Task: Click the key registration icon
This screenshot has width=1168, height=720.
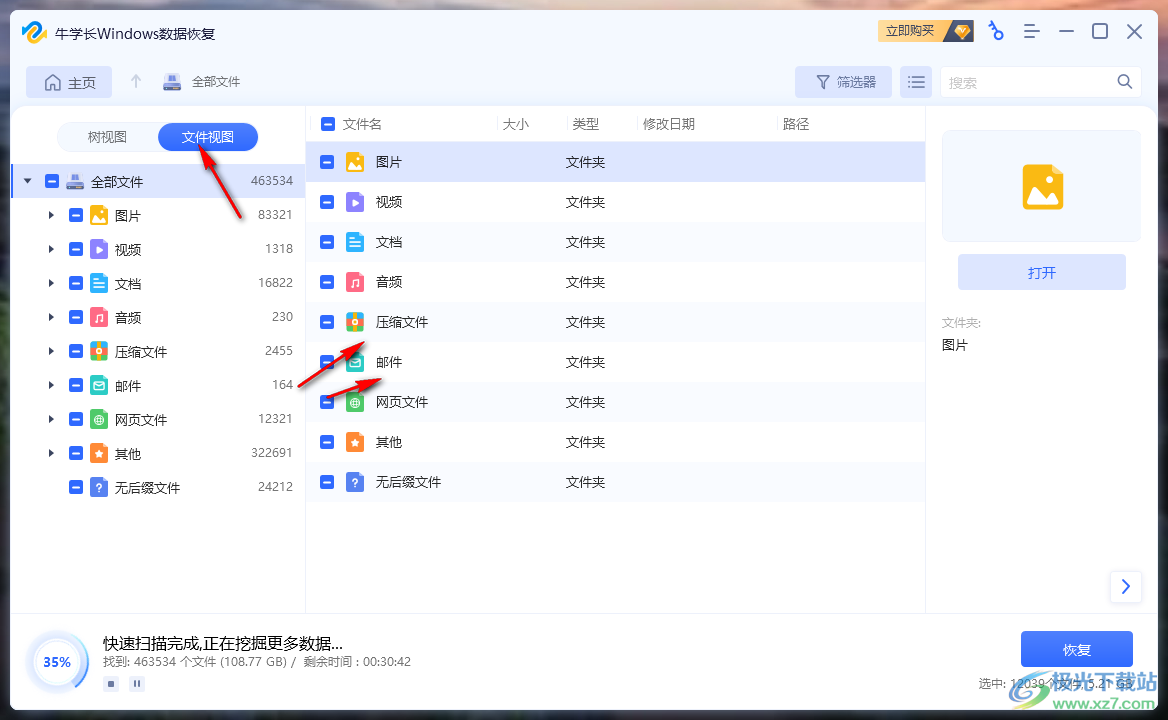Action: [x=996, y=31]
